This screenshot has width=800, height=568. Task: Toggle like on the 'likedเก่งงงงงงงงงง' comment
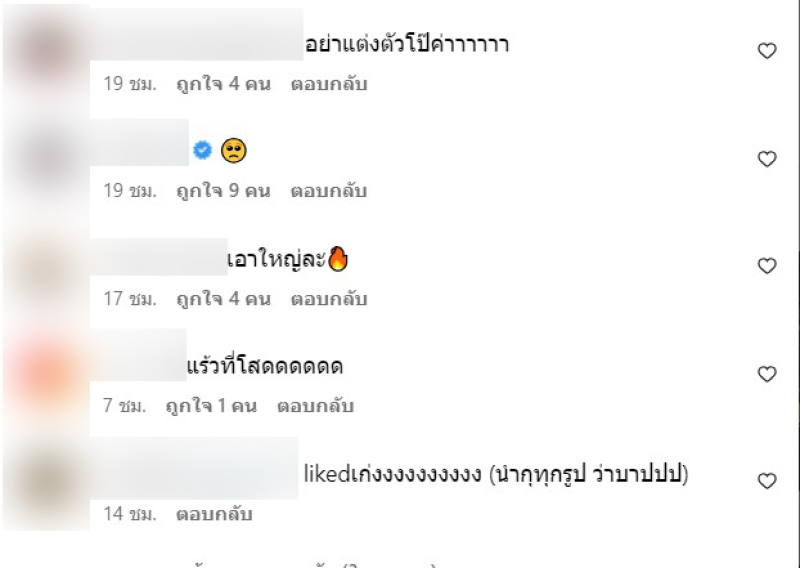pyautogui.click(x=767, y=481)
